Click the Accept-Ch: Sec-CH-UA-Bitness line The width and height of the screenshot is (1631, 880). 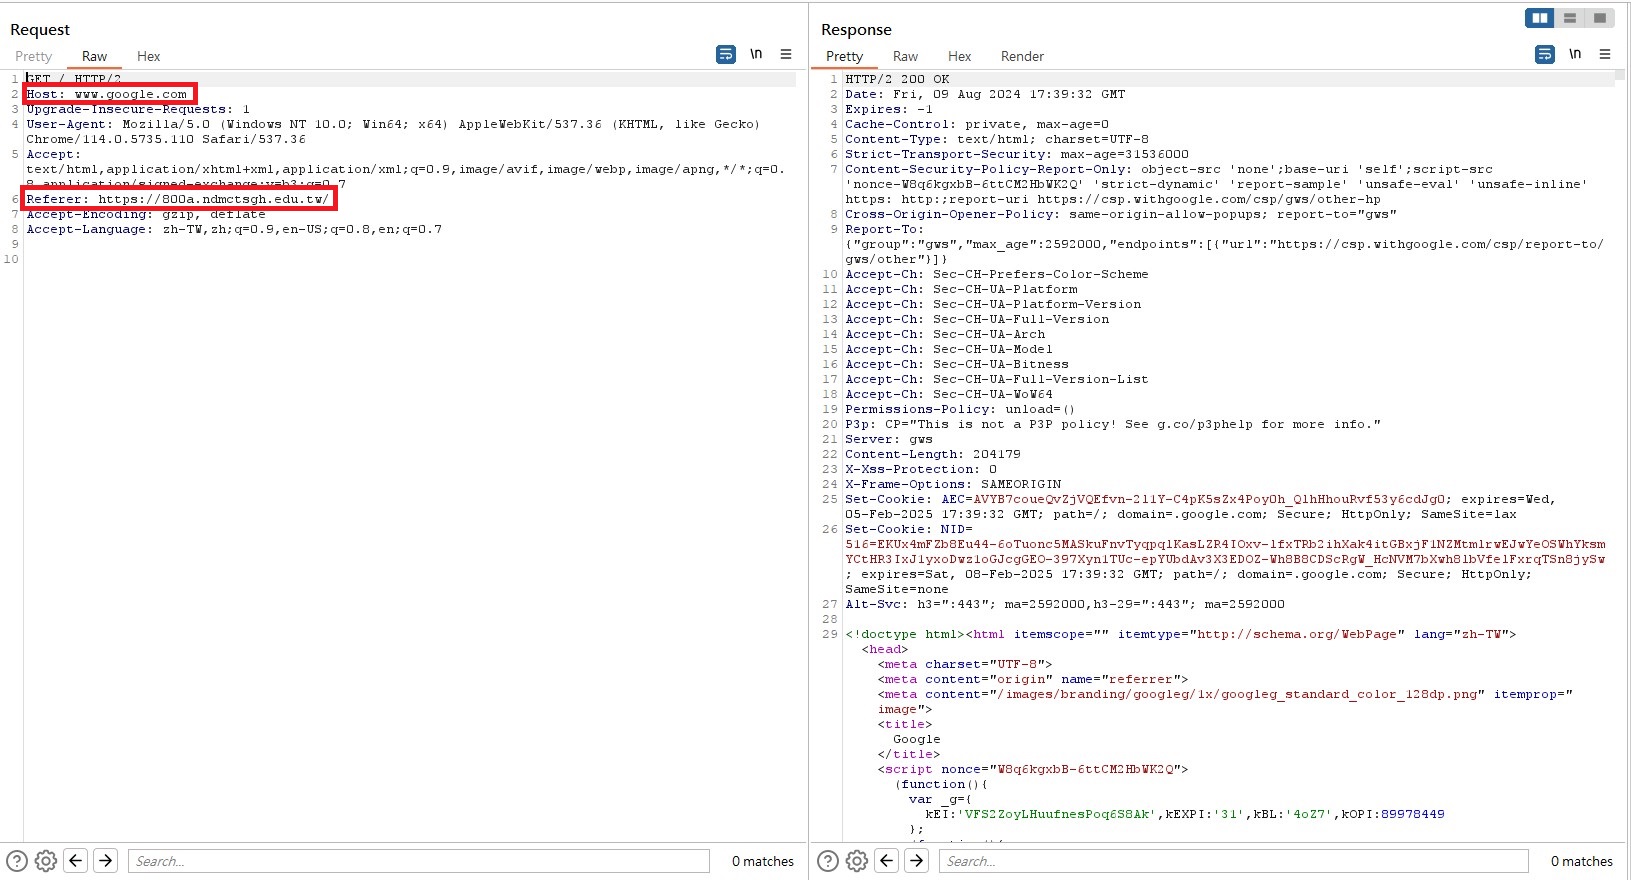tap(957, 364)
